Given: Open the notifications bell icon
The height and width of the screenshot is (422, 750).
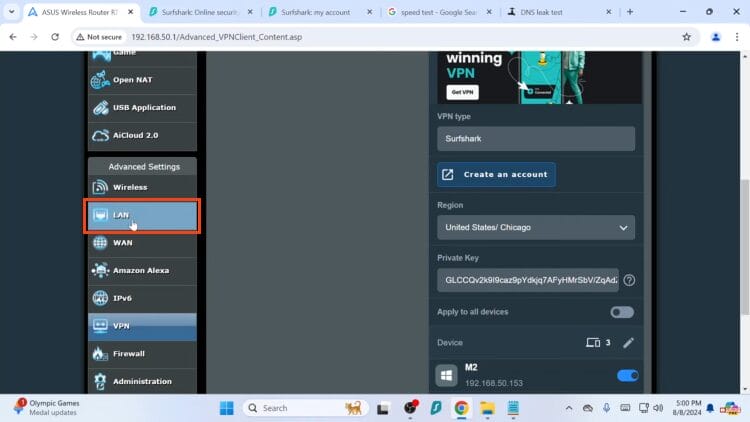Looking at the screenshot, I should (710, 408).
